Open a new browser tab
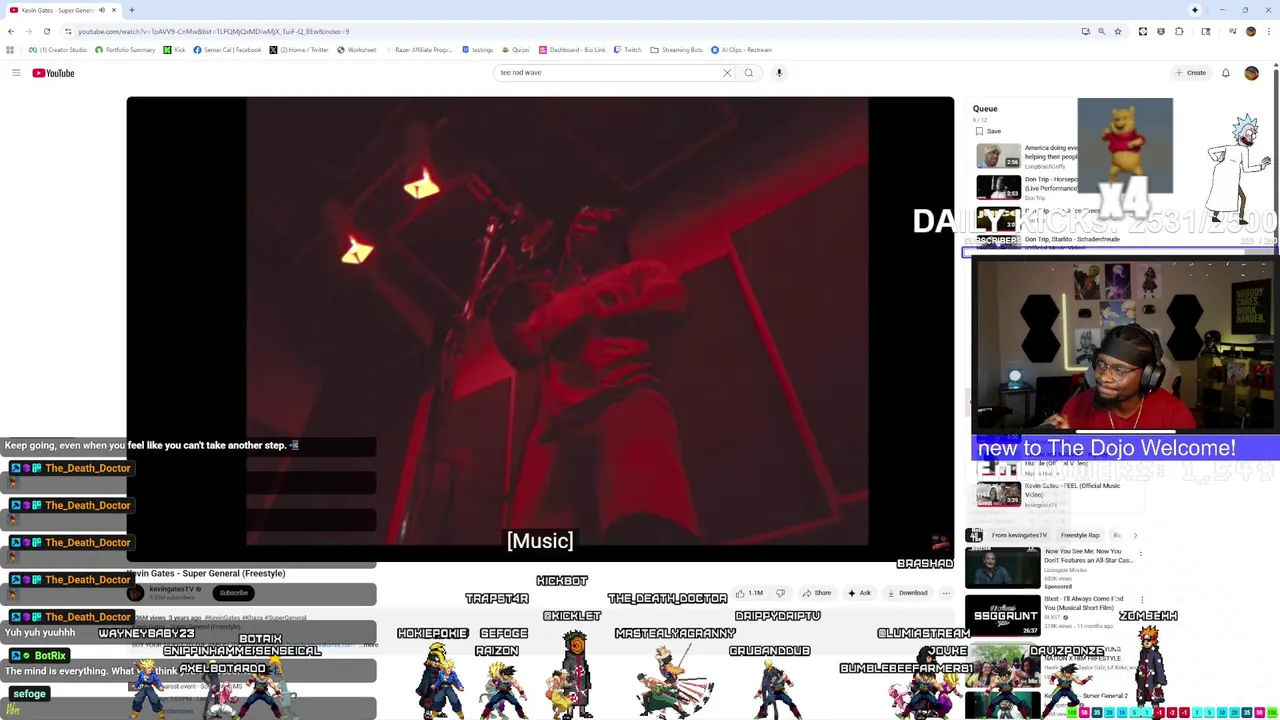1280x720 pixels. [132, 10]
